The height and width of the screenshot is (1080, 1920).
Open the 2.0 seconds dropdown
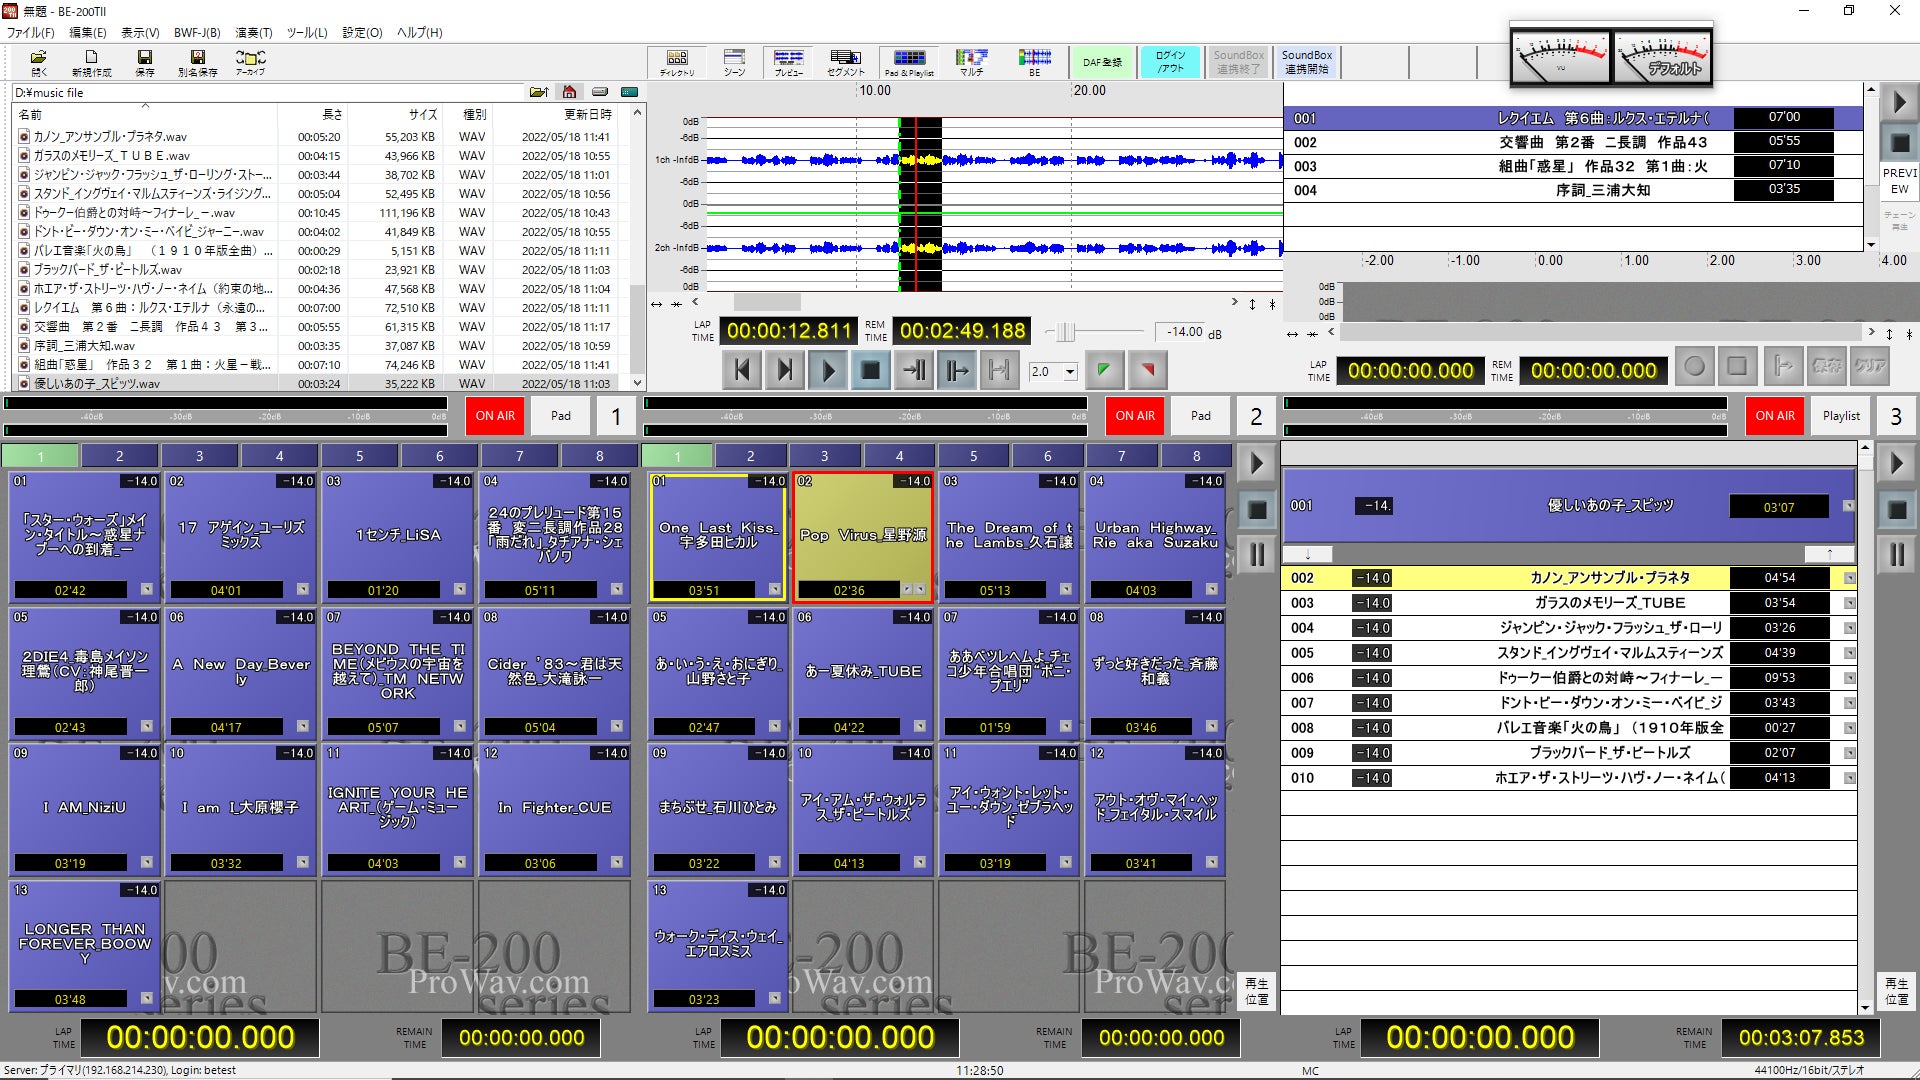[x=1070, y=372]
